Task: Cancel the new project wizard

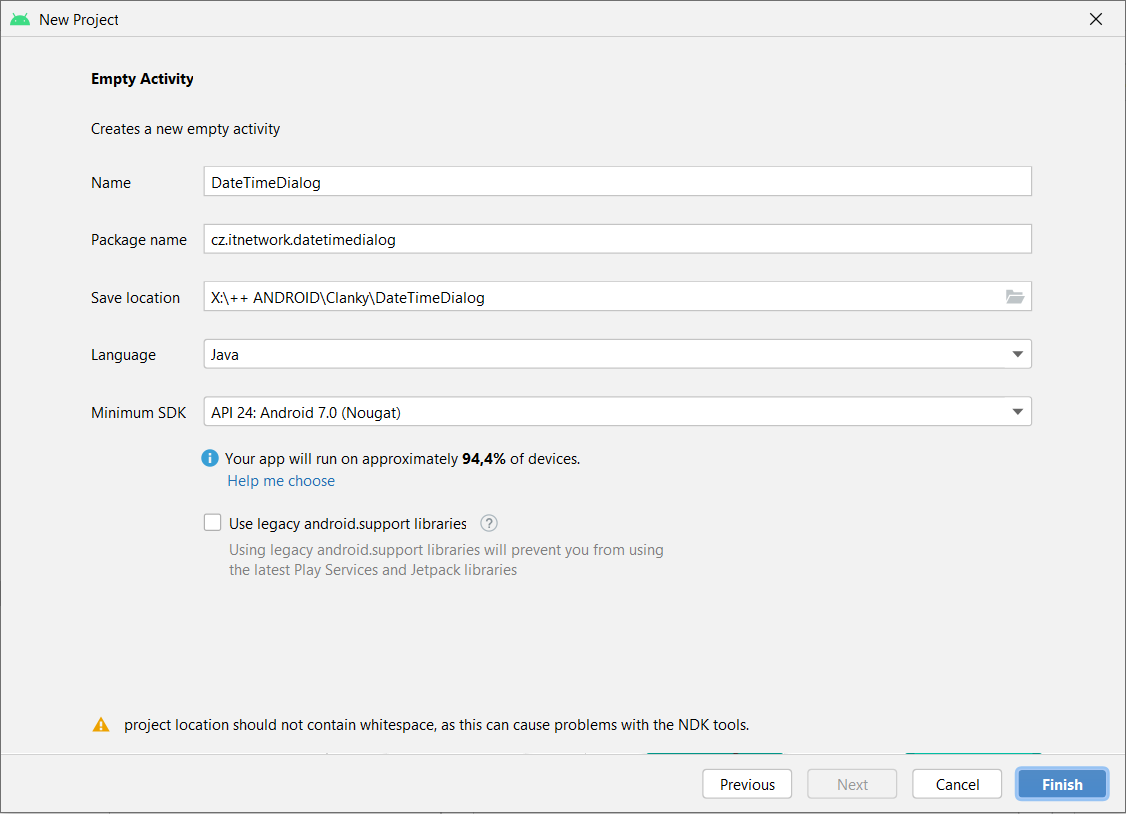Action: pyautogui.click(x=957, y=785)
